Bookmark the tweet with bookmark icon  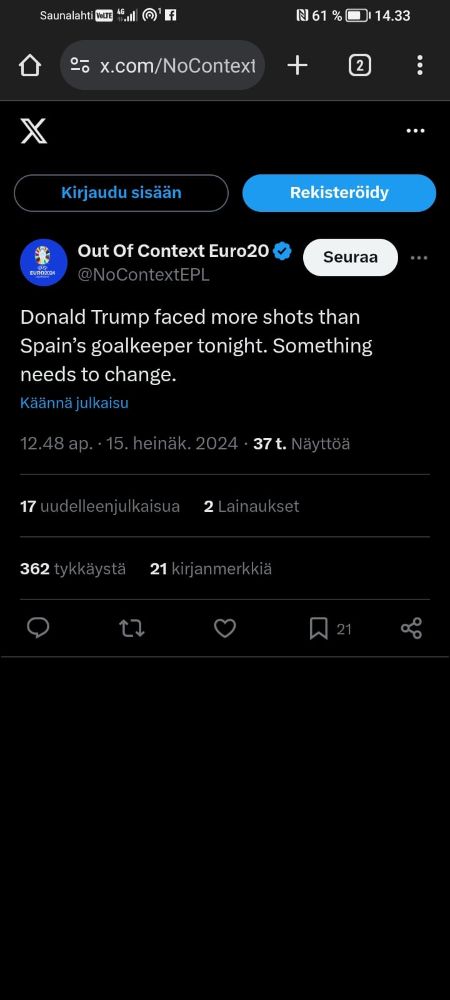pos(318,629)
